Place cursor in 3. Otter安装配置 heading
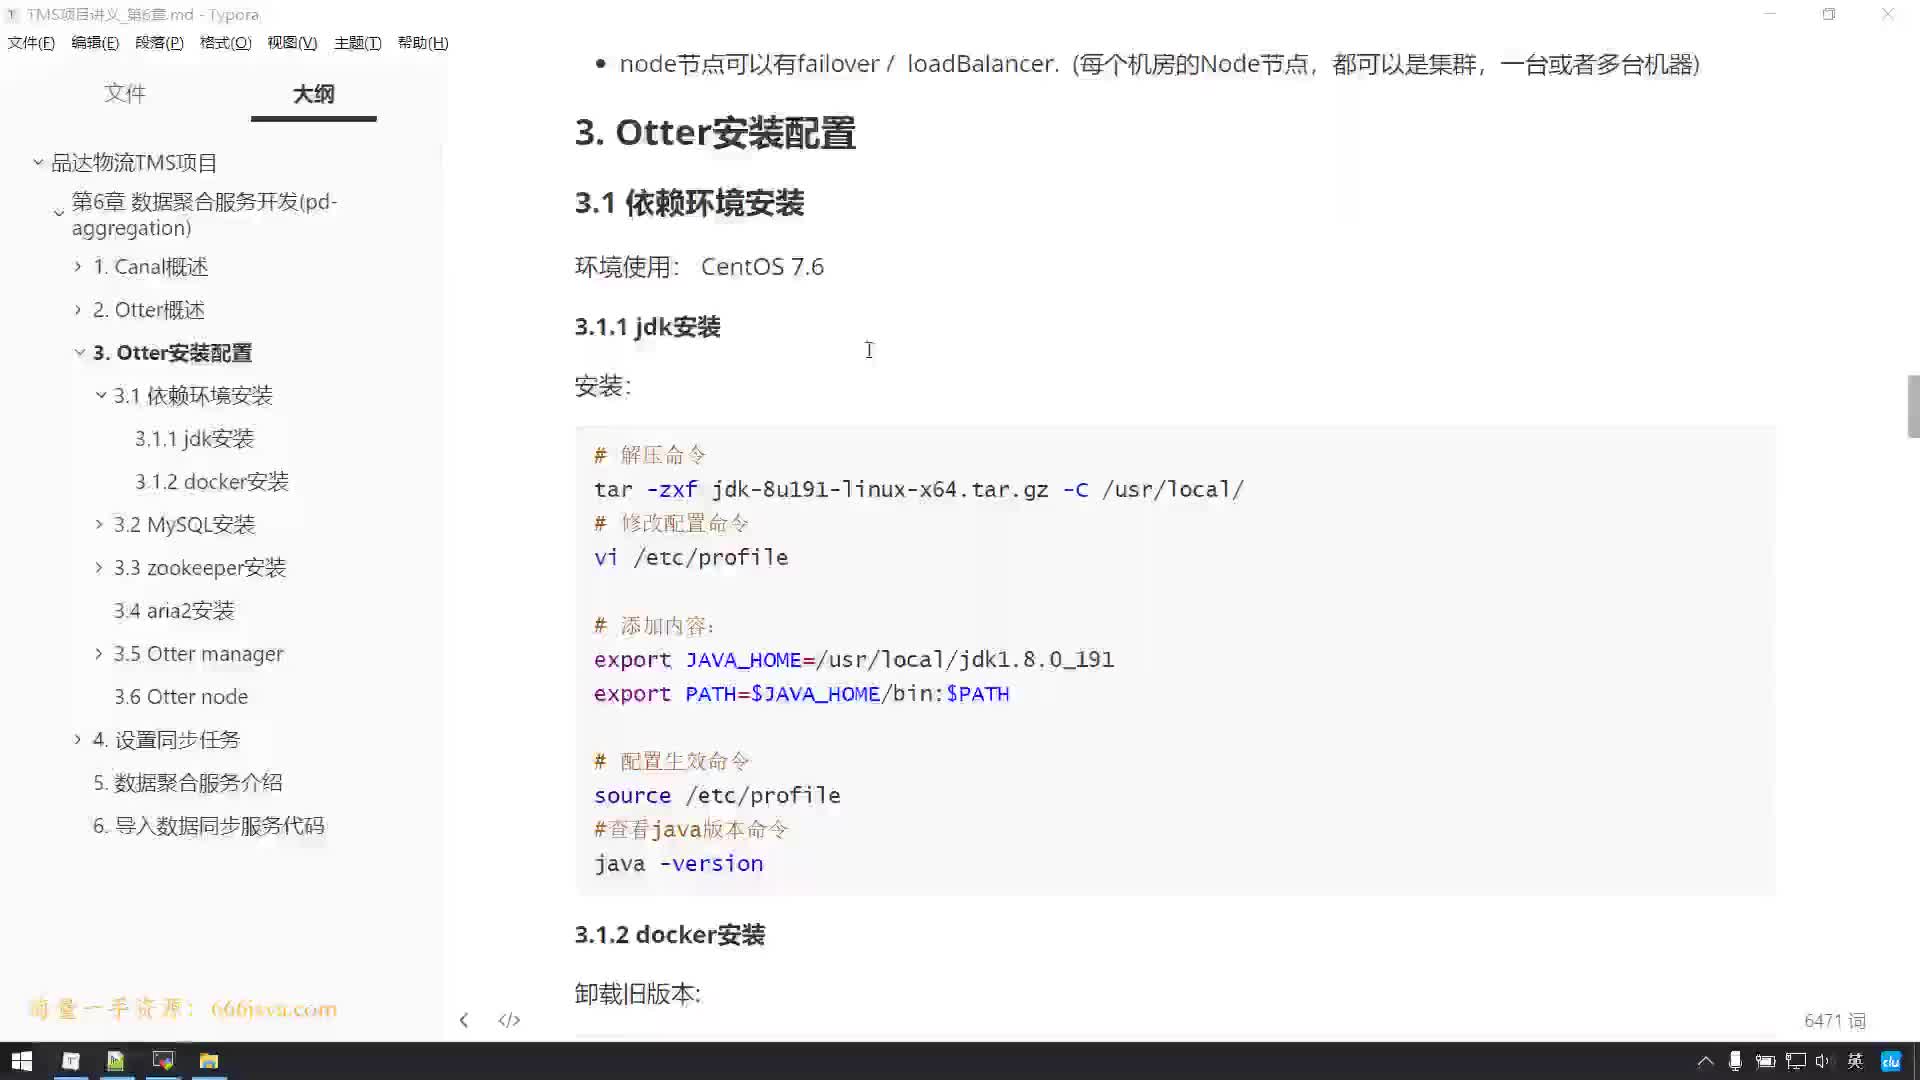The width and height of the screenshot is (1920, 1080). tap(715, 133)
